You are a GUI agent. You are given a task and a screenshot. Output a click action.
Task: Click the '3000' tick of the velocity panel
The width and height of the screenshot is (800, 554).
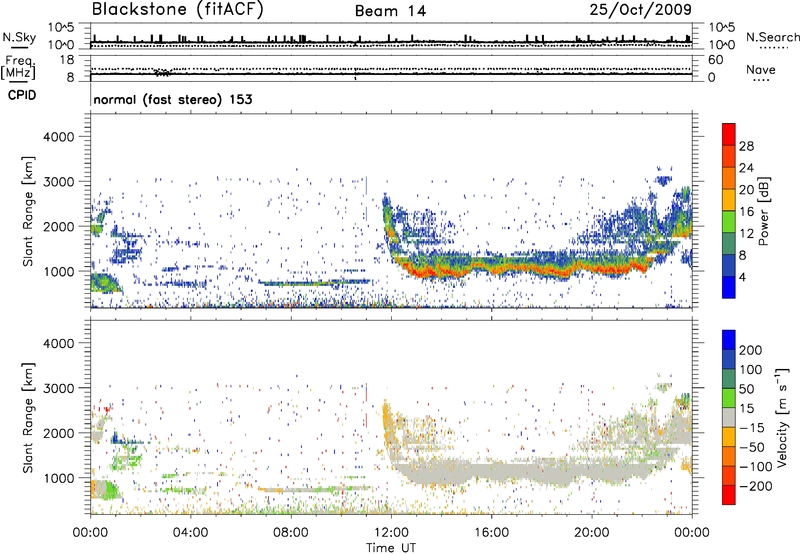coord(58,388)
